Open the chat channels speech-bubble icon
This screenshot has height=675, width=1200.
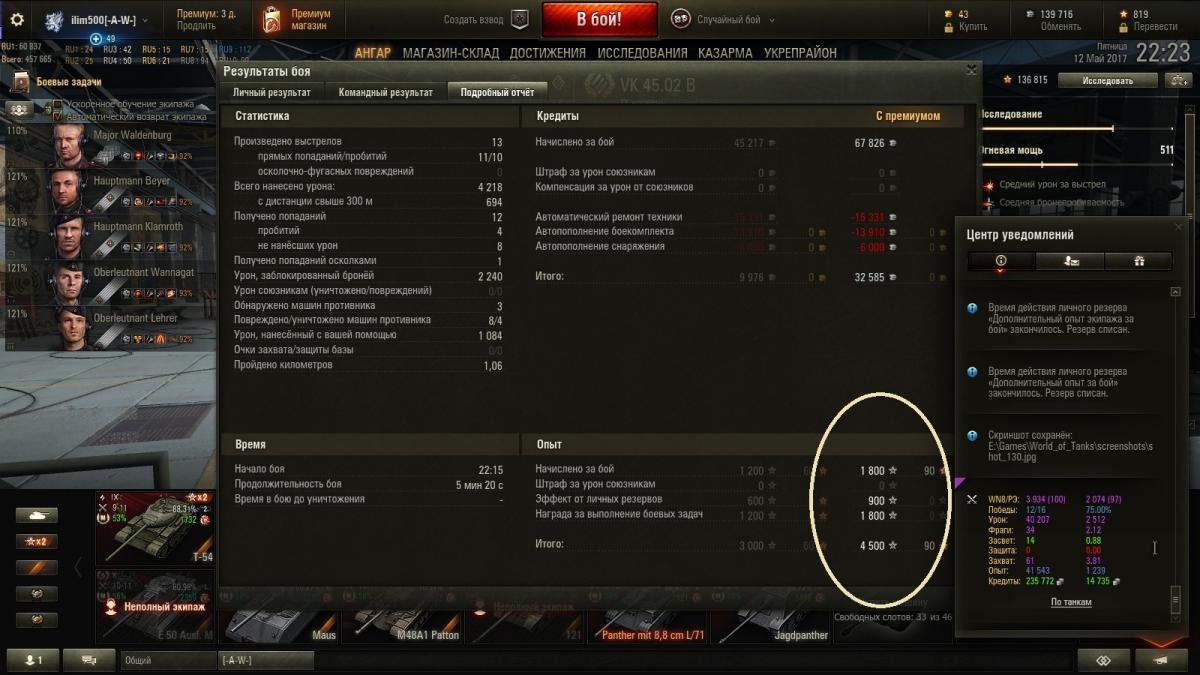coord(89,660)
